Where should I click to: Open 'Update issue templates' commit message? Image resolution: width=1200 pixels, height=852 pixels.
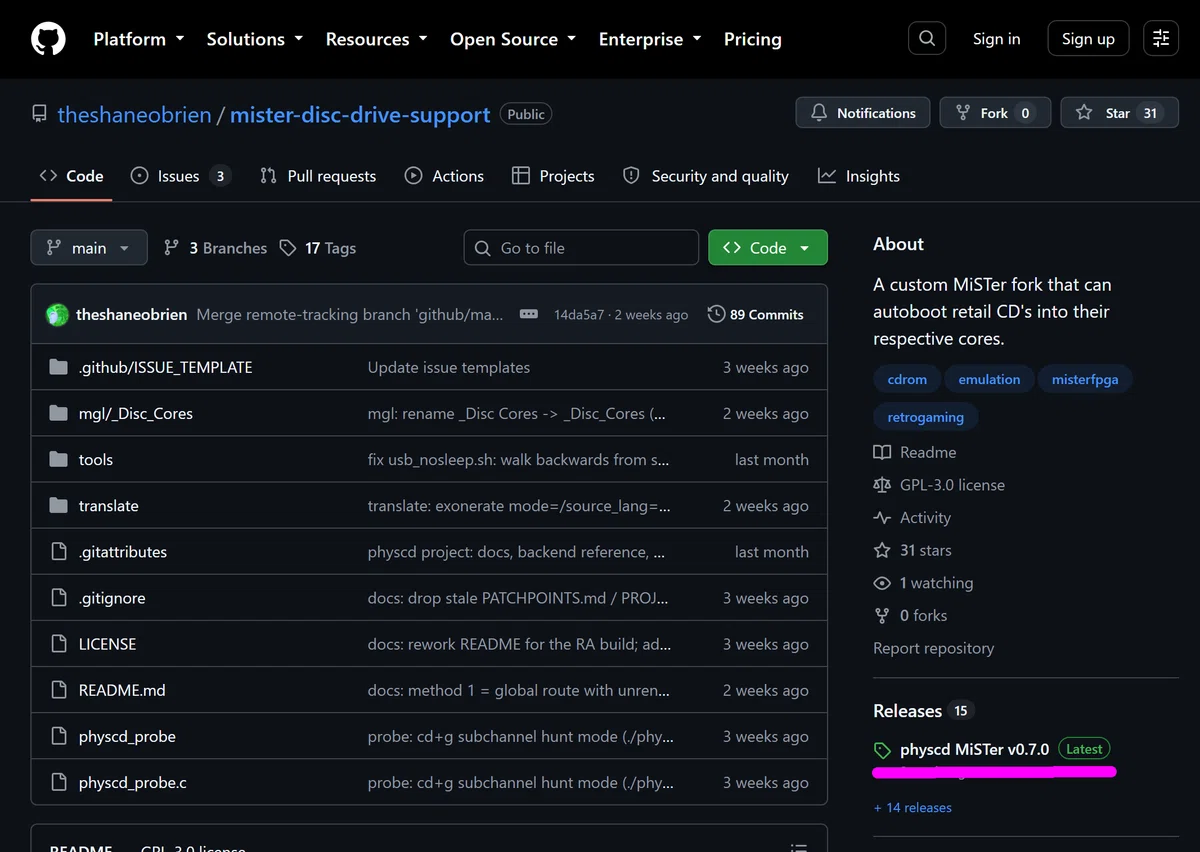[448, 367]
